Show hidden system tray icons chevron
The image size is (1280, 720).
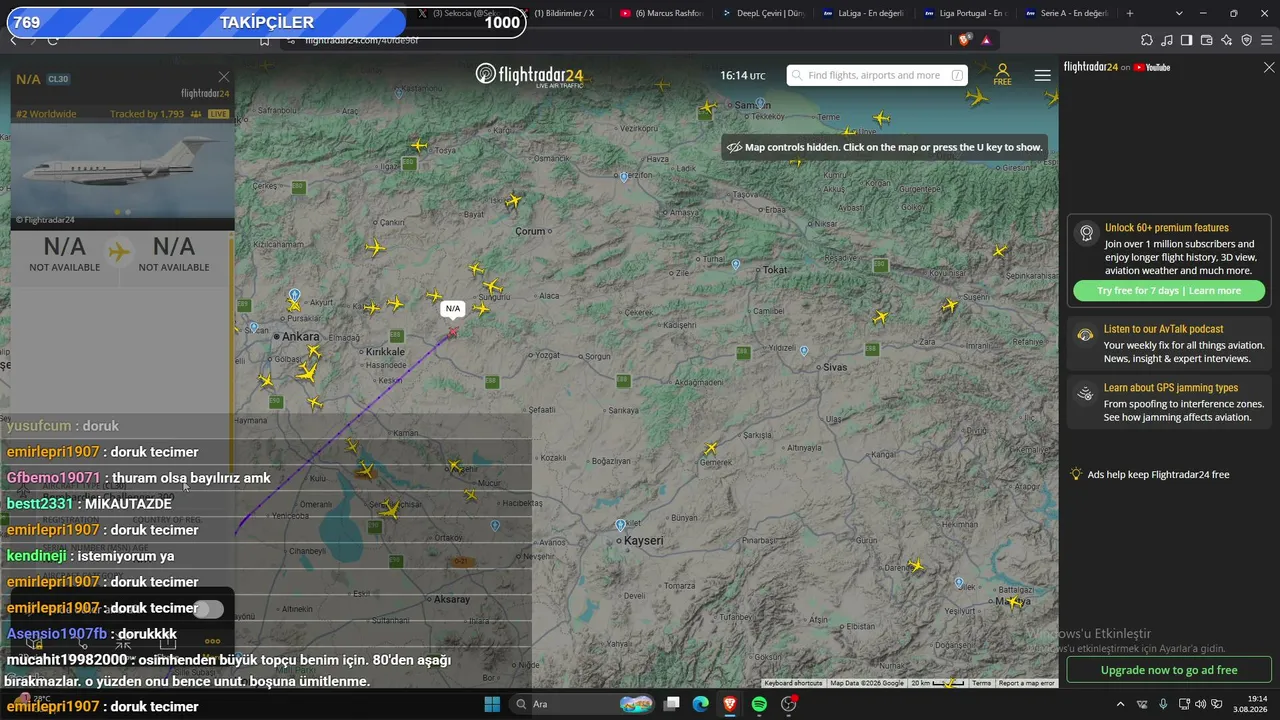click(1120, 704)
